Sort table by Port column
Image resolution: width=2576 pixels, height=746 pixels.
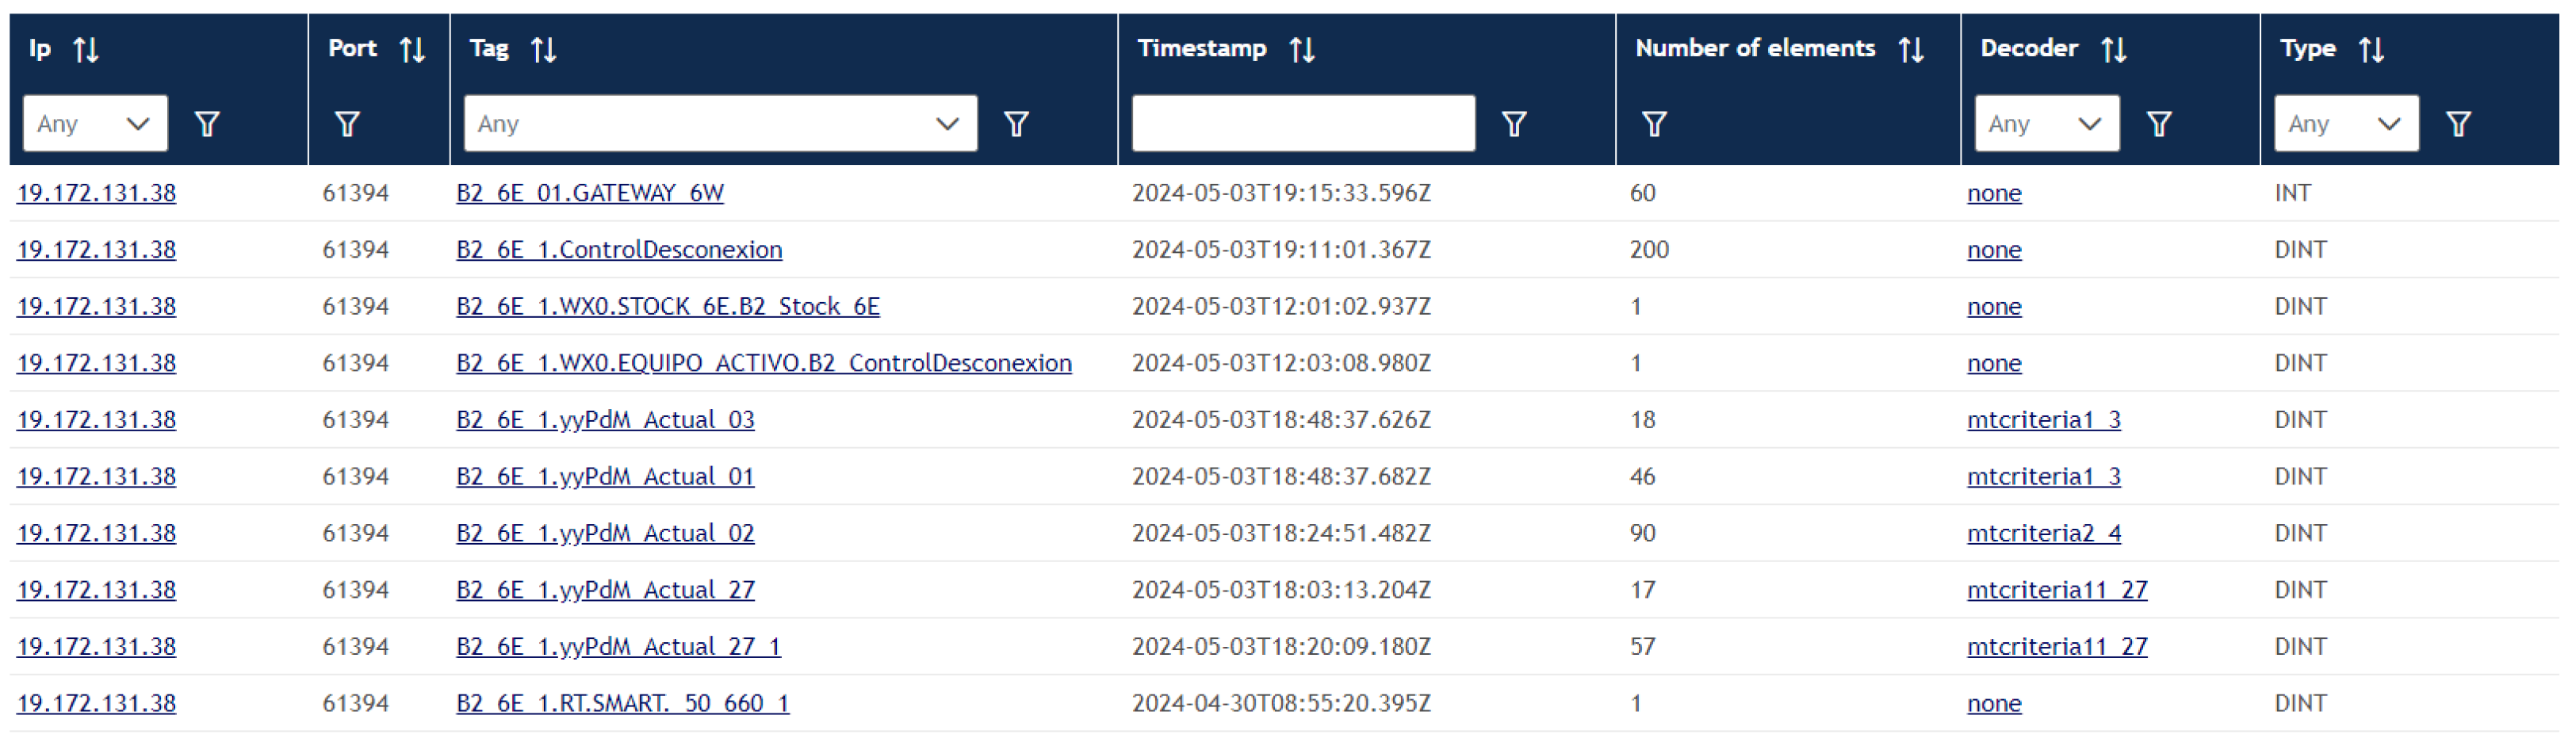(x=412, y=49)
